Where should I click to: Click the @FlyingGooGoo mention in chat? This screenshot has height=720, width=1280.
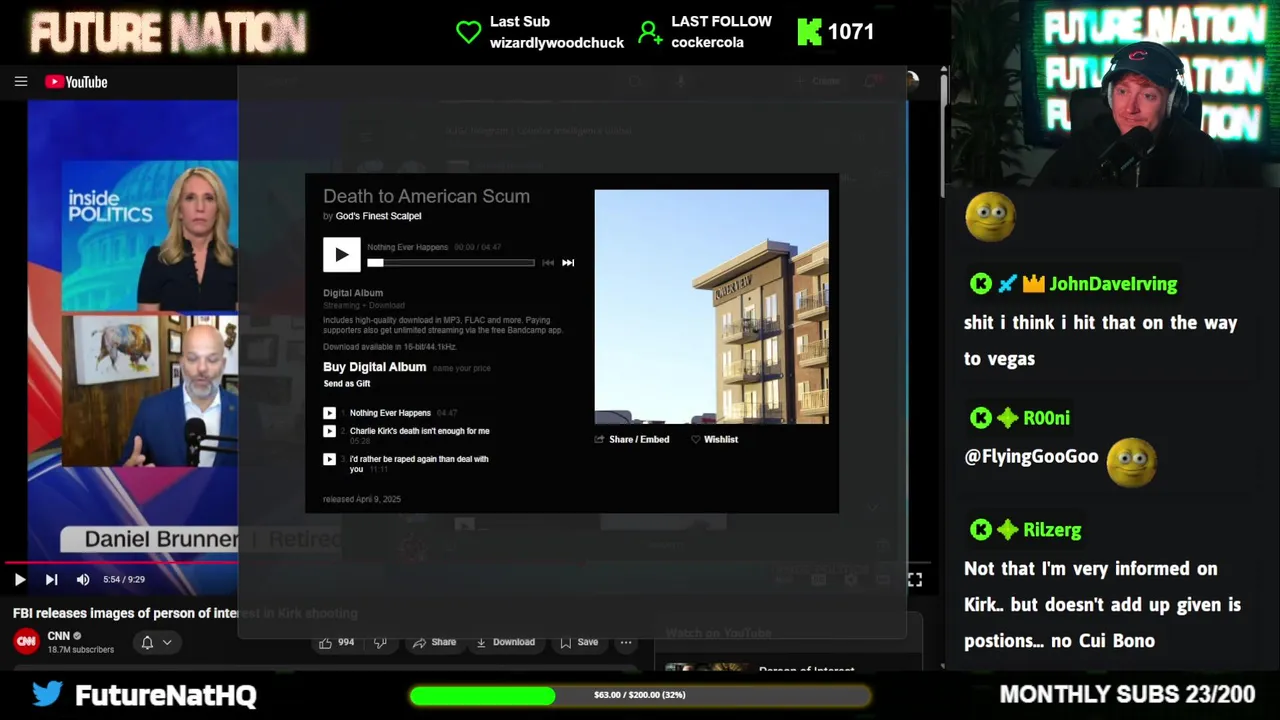1031,457
